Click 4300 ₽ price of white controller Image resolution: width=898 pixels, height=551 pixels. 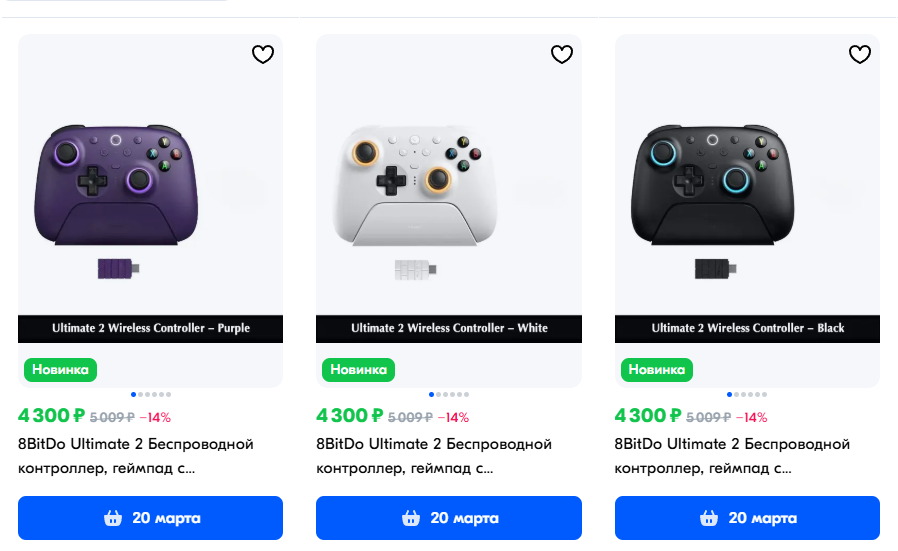(x=349, y=415)
